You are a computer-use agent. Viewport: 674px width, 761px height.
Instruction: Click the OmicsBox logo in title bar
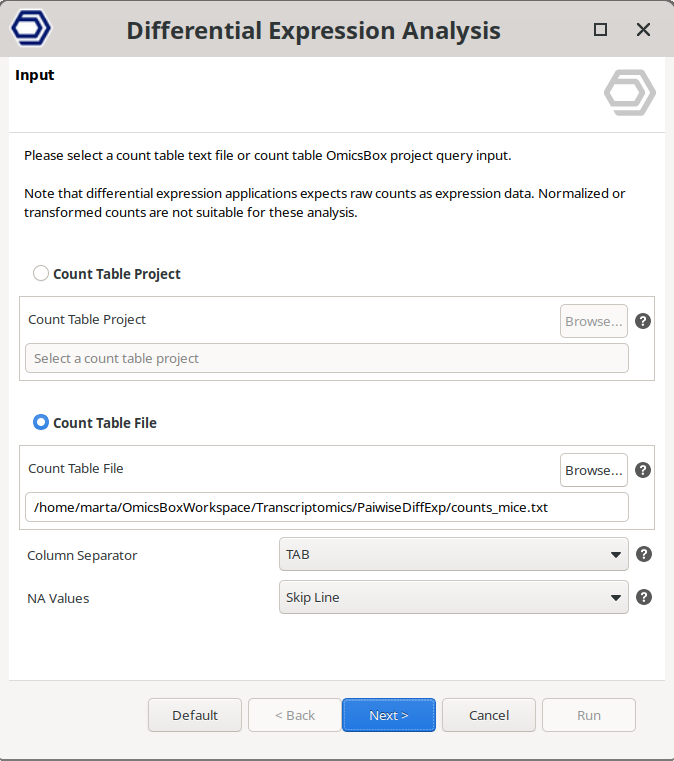[31, 29]
